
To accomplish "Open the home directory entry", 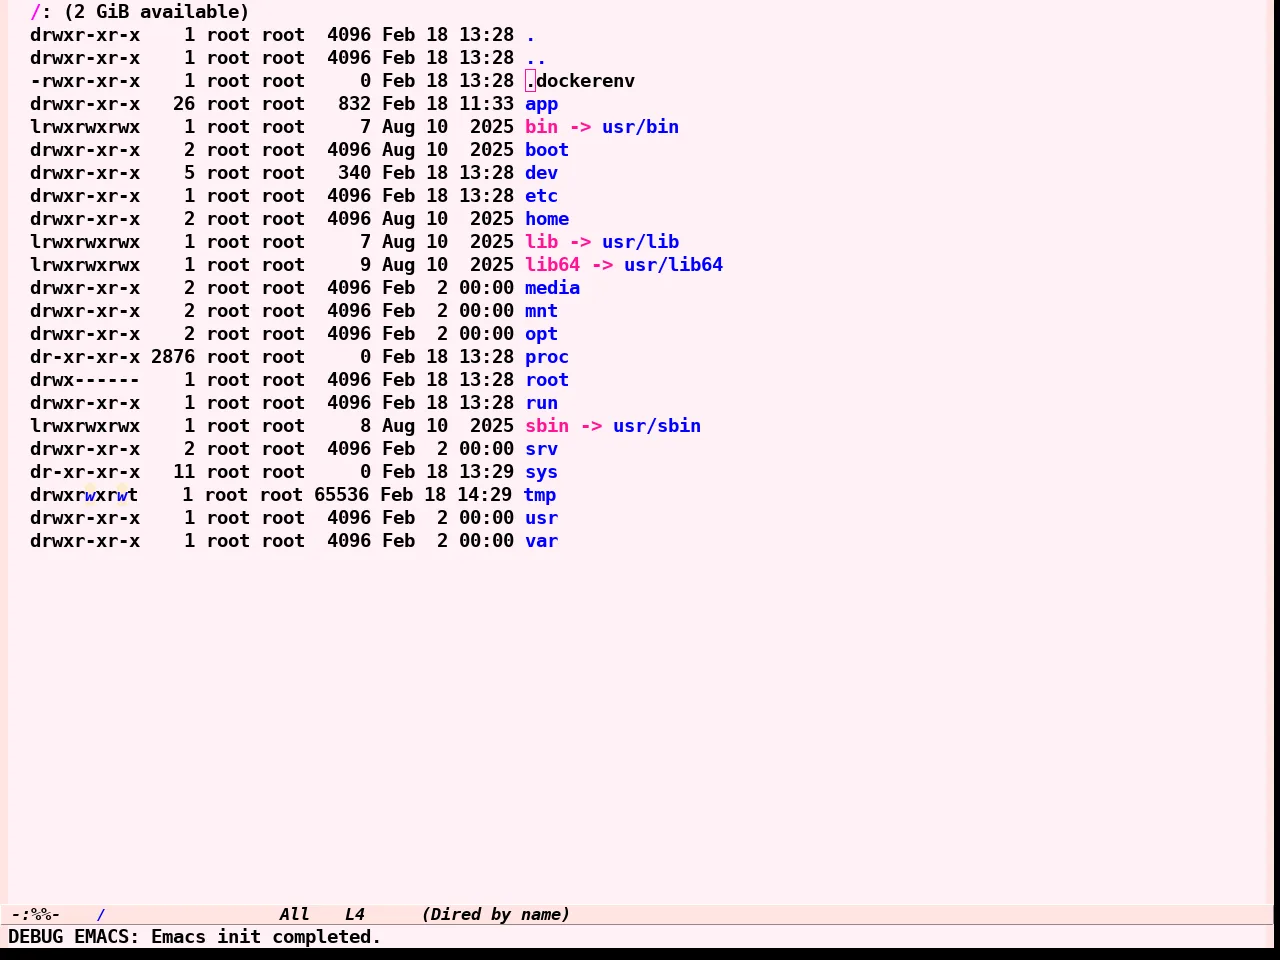I will pyautogui.click(x=547, y=219).
